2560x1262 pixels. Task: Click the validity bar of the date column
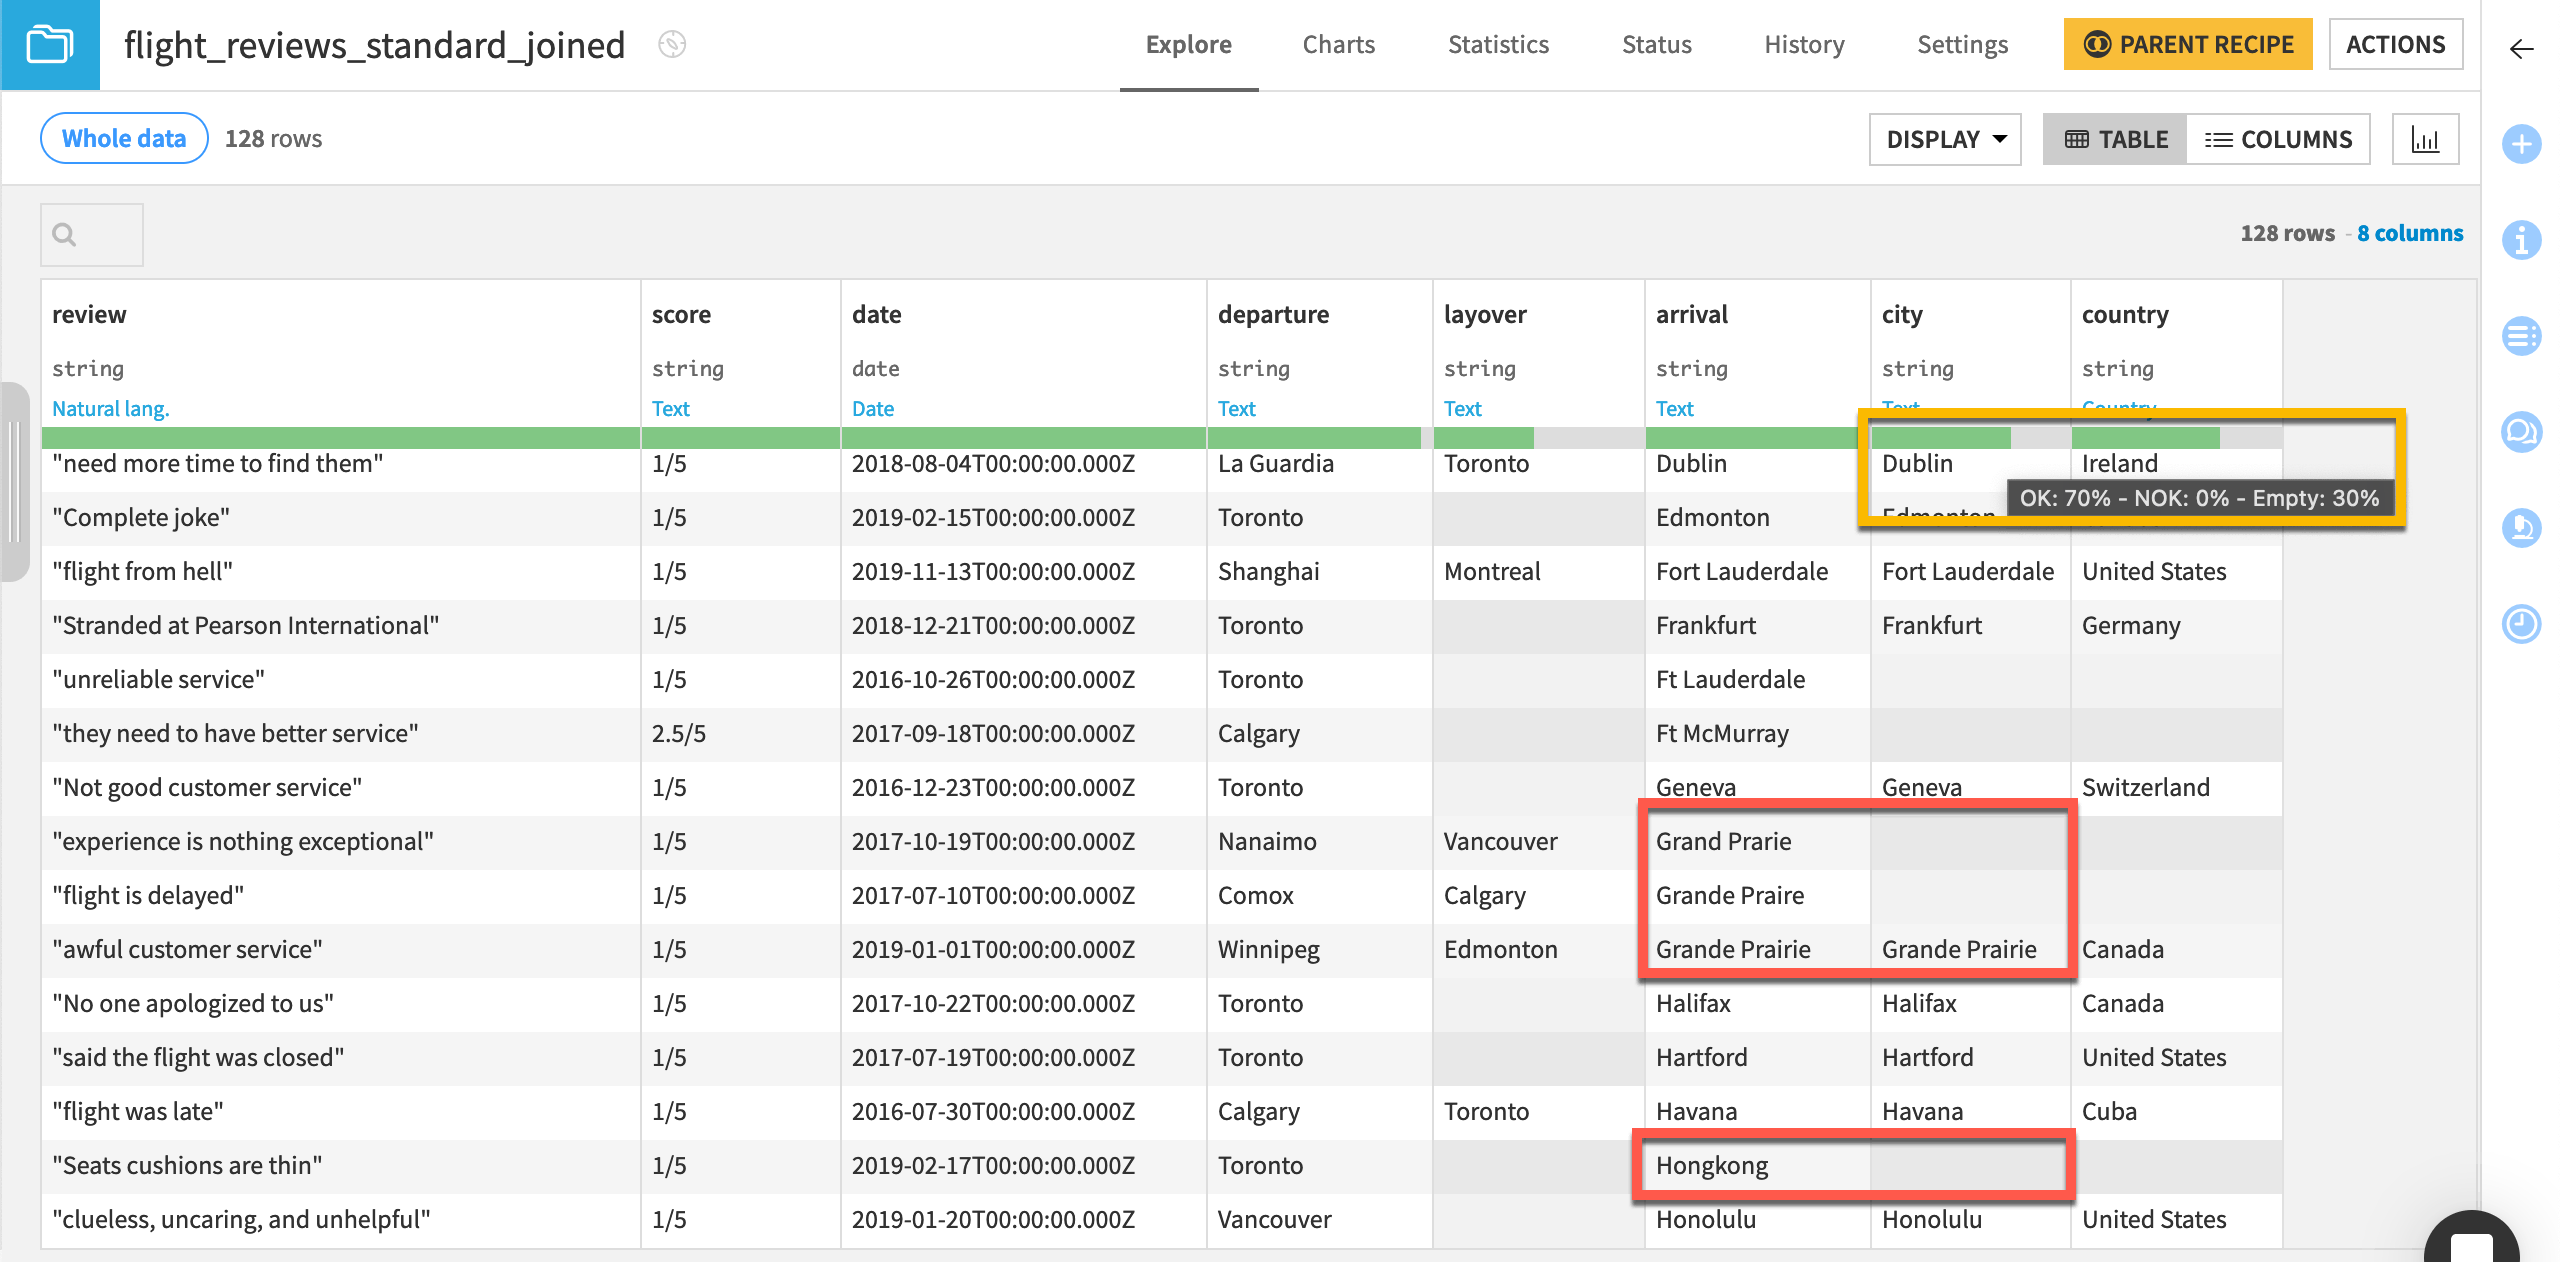pyautogui.click(x=1023, y=437)
